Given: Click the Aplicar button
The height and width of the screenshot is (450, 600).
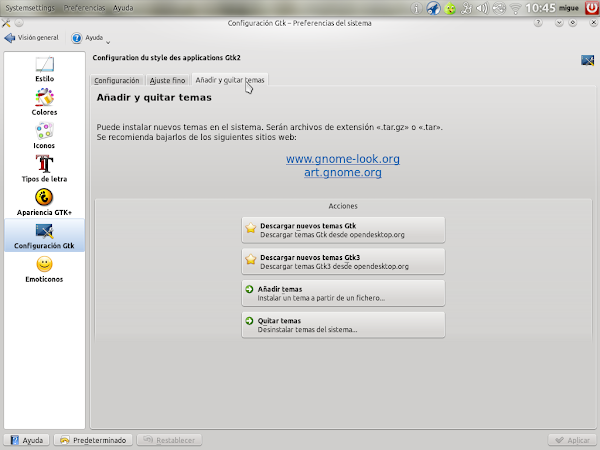Looking at the screenshot, I should [572, 440].
